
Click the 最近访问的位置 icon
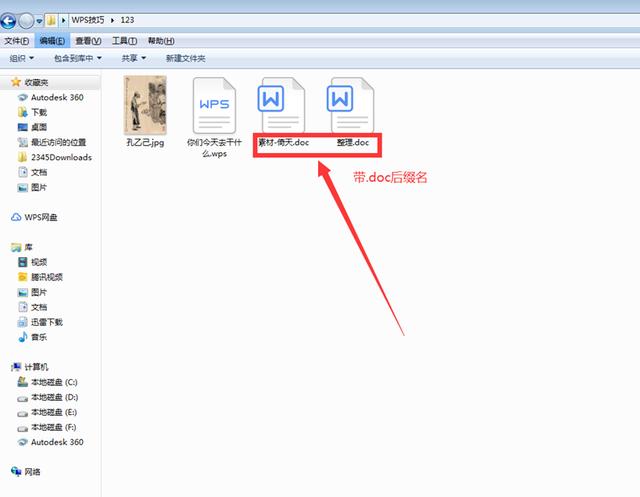[22, 142]
